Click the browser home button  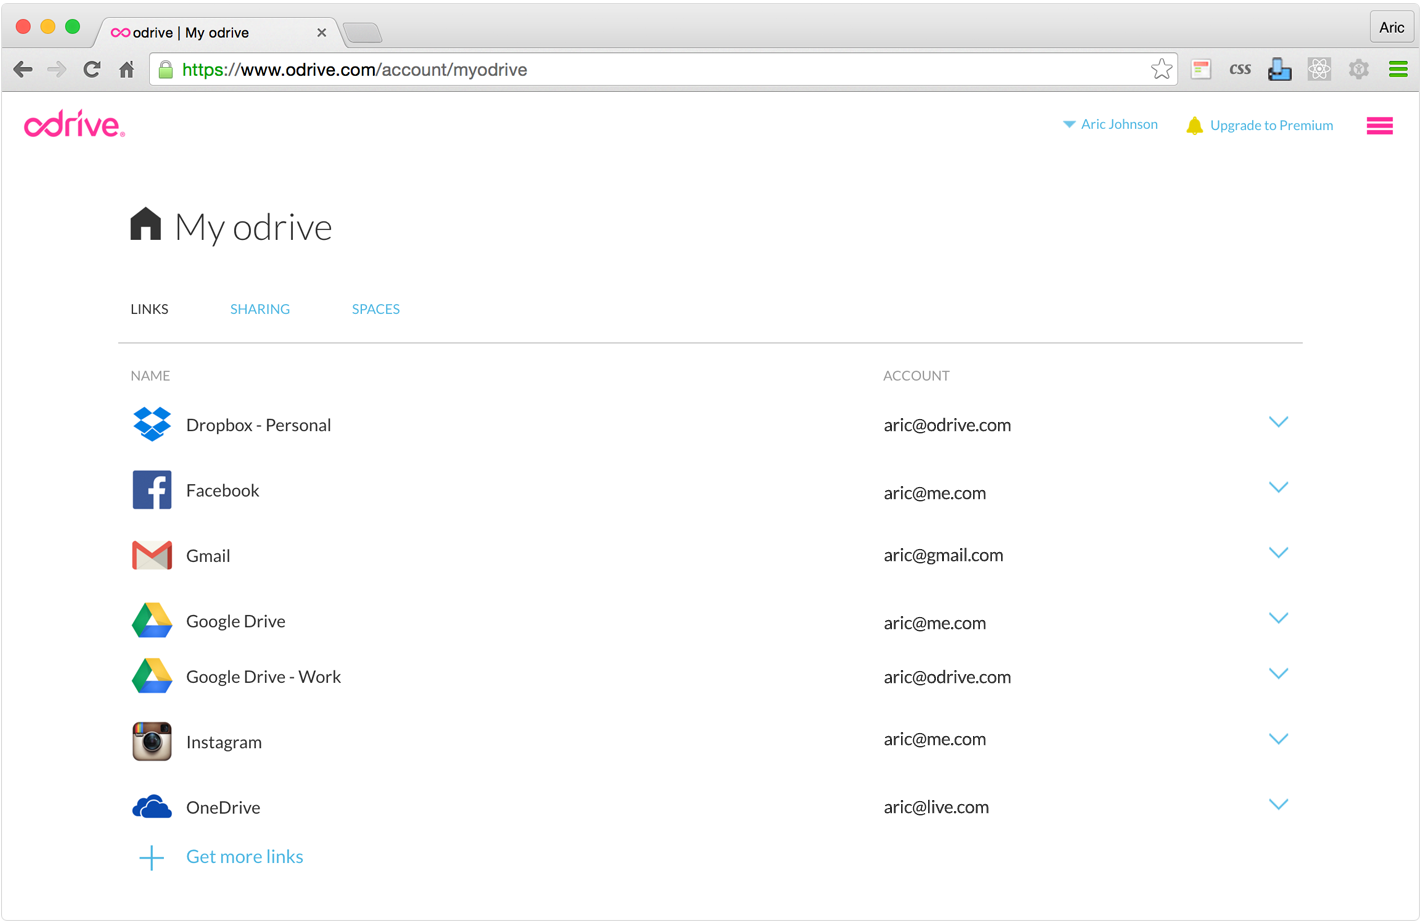(x=126, y=69)
